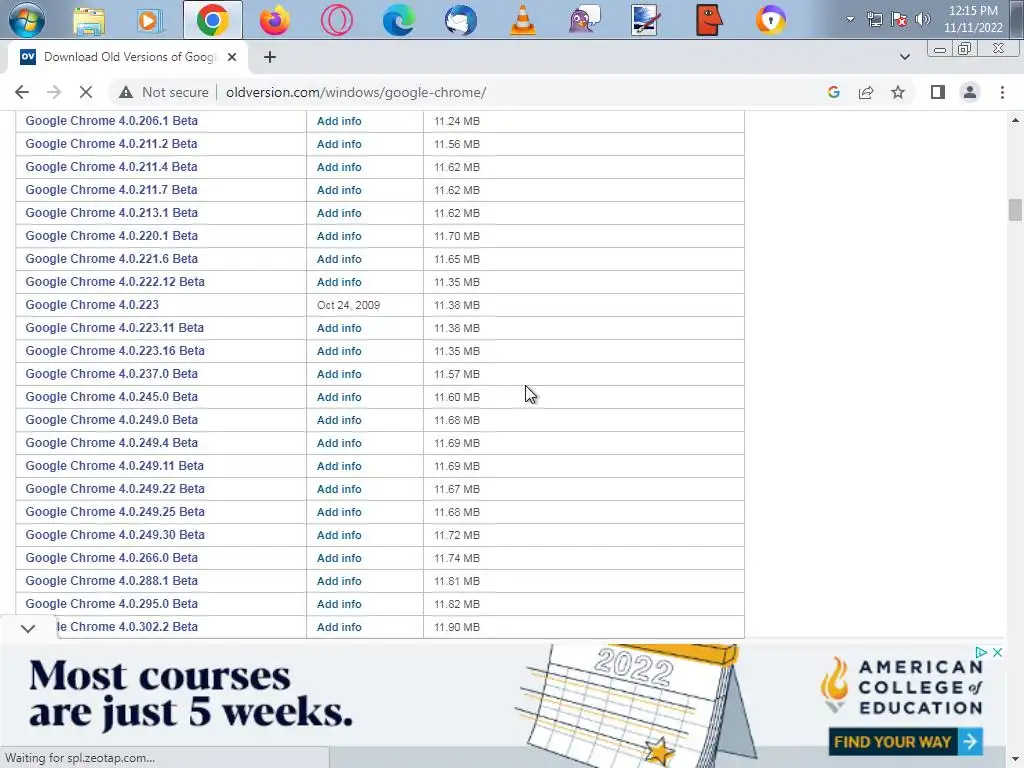
Task: Click the network tray icon
Action: click(874, 19)
